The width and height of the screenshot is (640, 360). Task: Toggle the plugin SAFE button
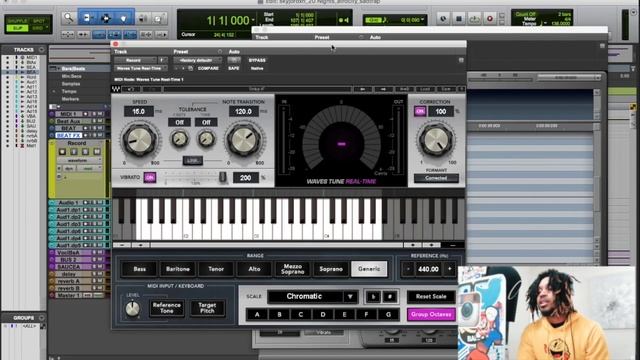tap(234, 68)
